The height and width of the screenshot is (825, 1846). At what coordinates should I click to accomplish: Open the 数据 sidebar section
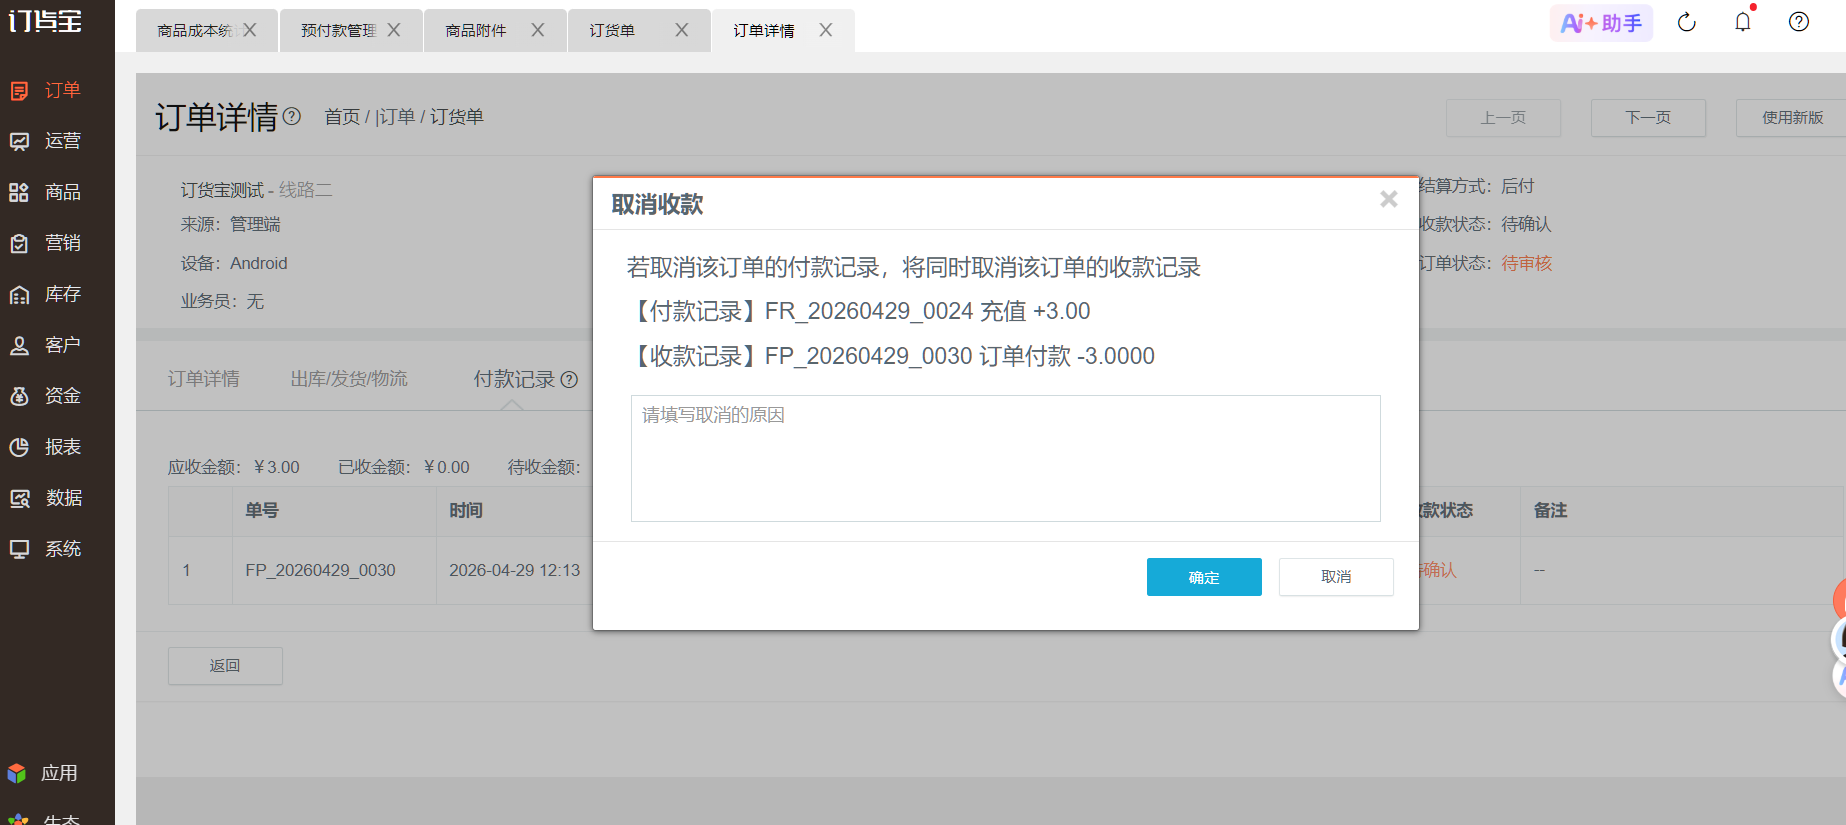pos(46,498)
